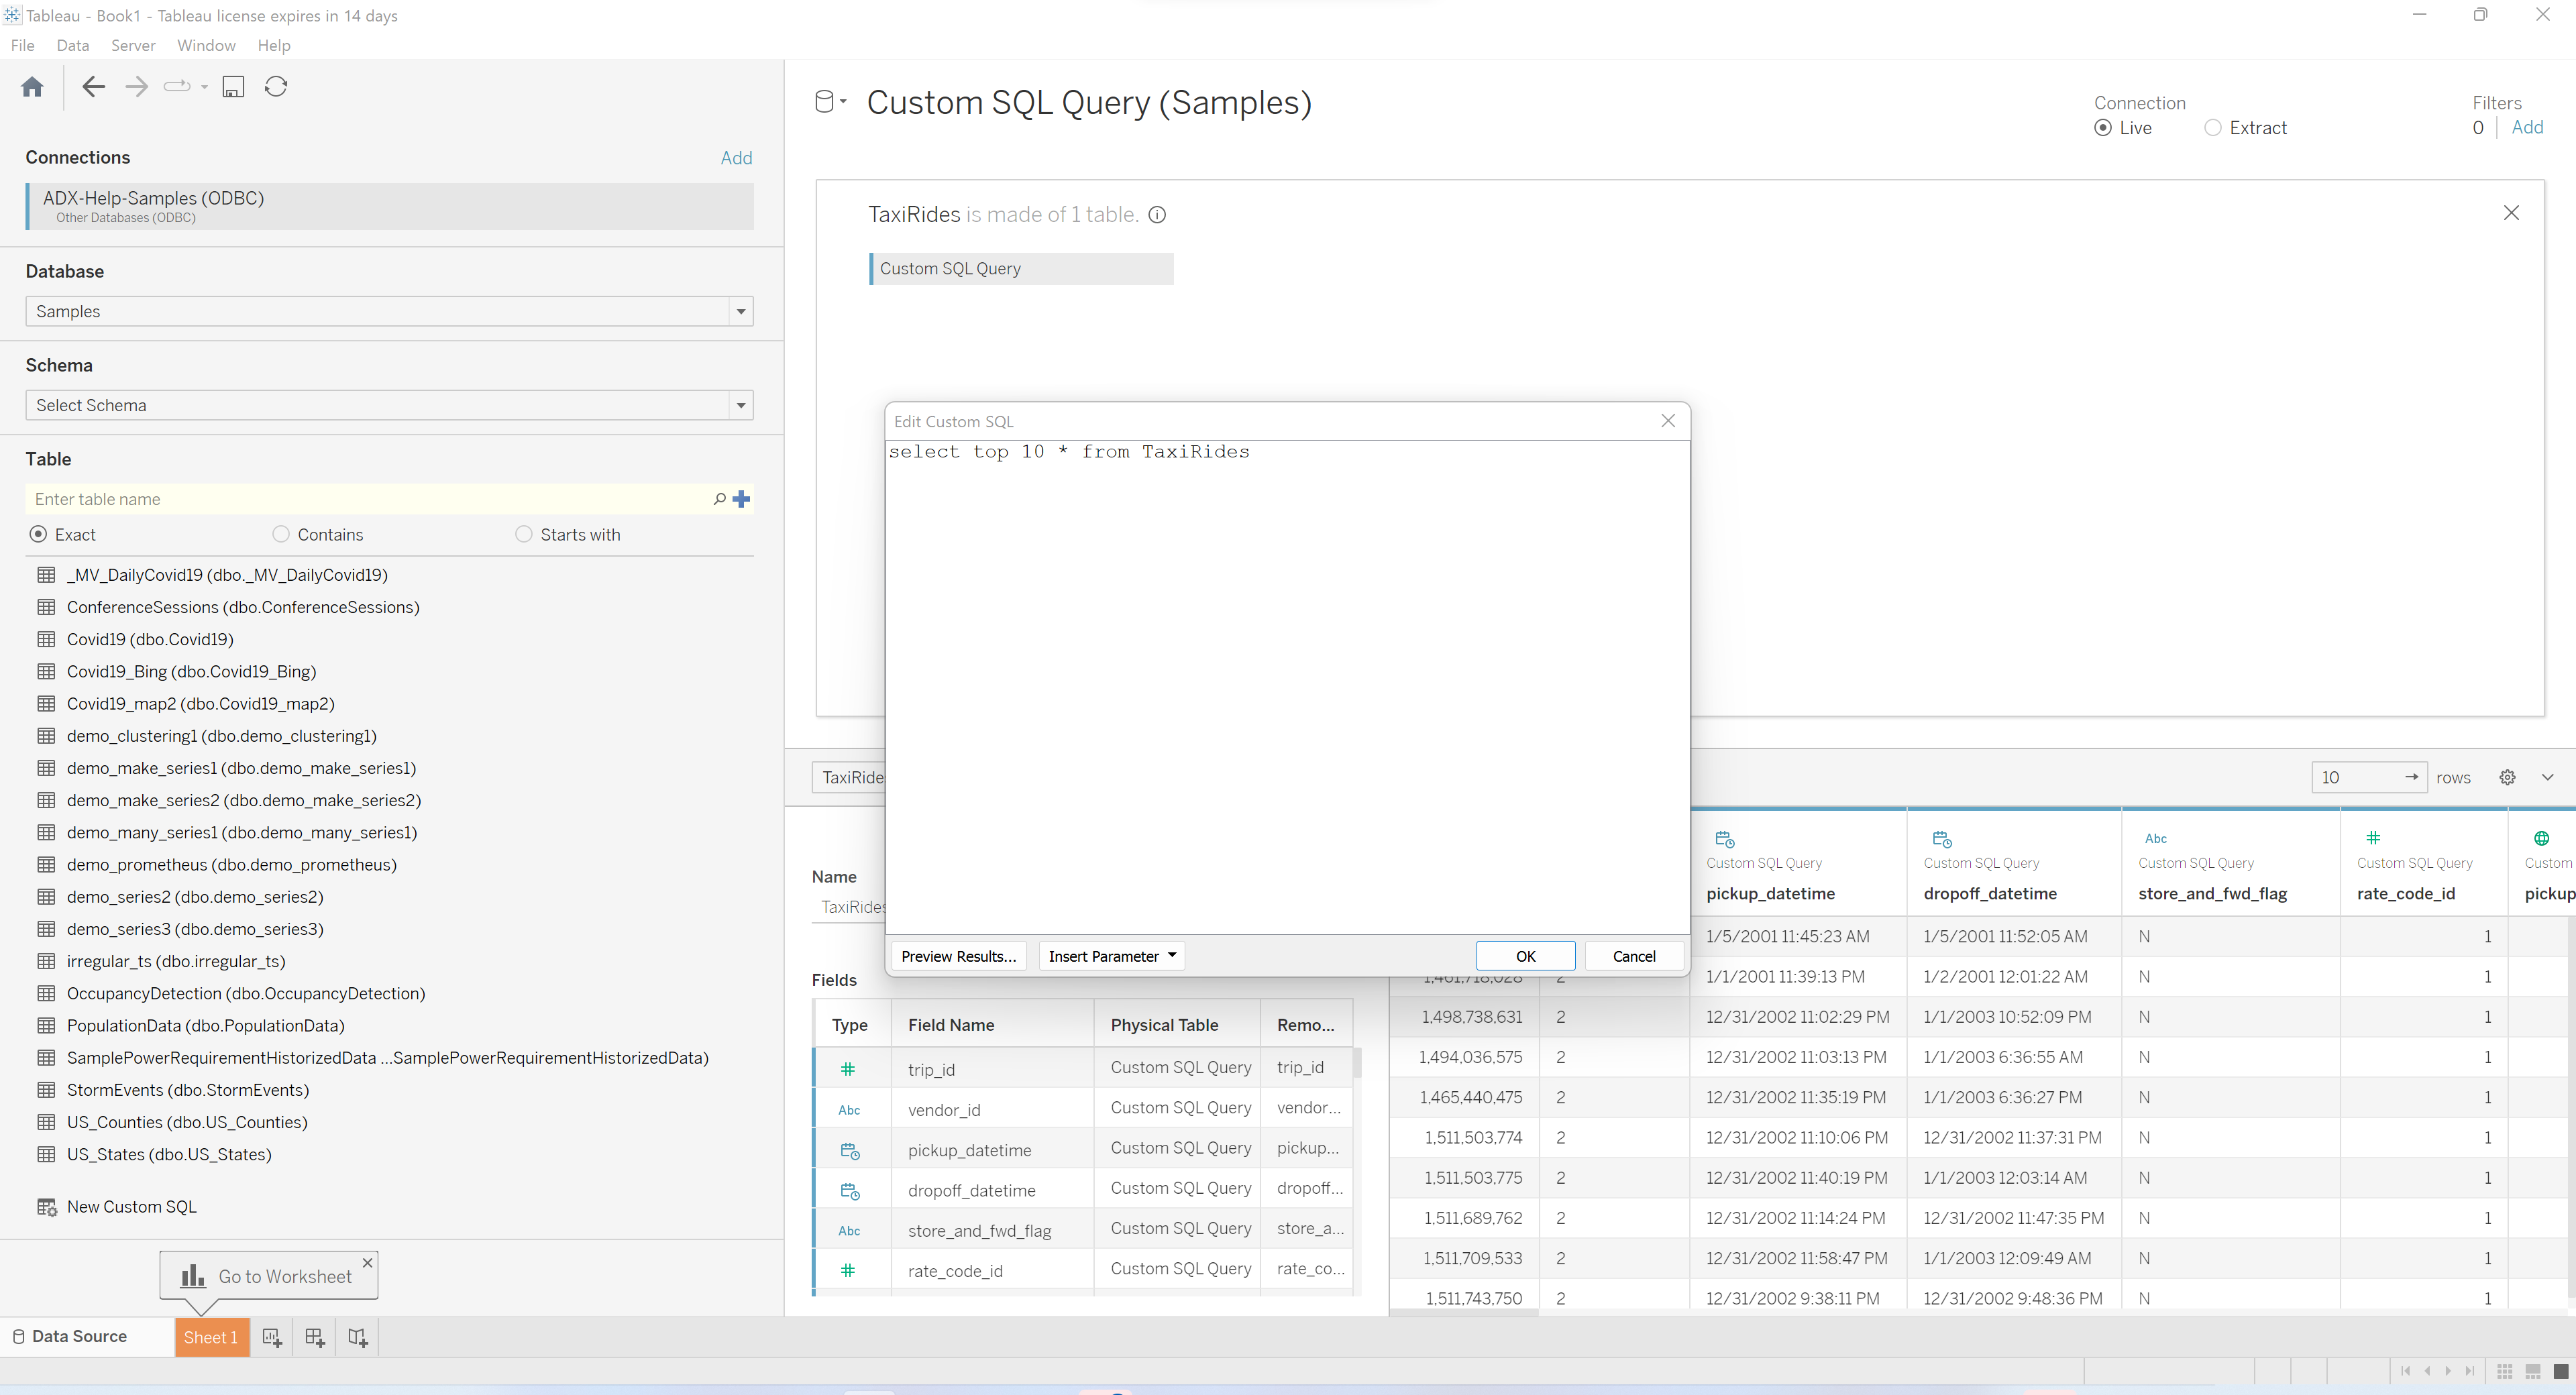
Task: Add a new connection link
Action: pos(736,158)
